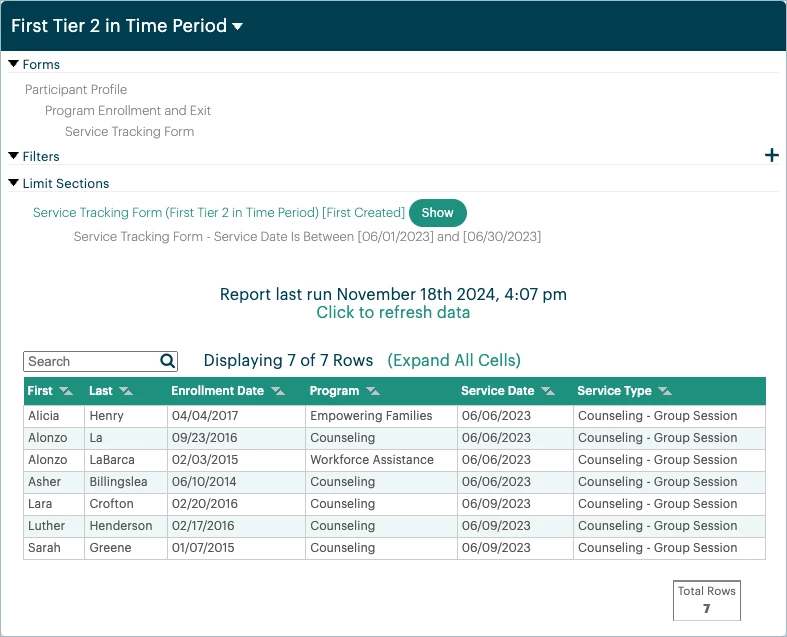Screen dimensions: 787x637
Task: Click cell 'Henderson'
Action: 125,526
